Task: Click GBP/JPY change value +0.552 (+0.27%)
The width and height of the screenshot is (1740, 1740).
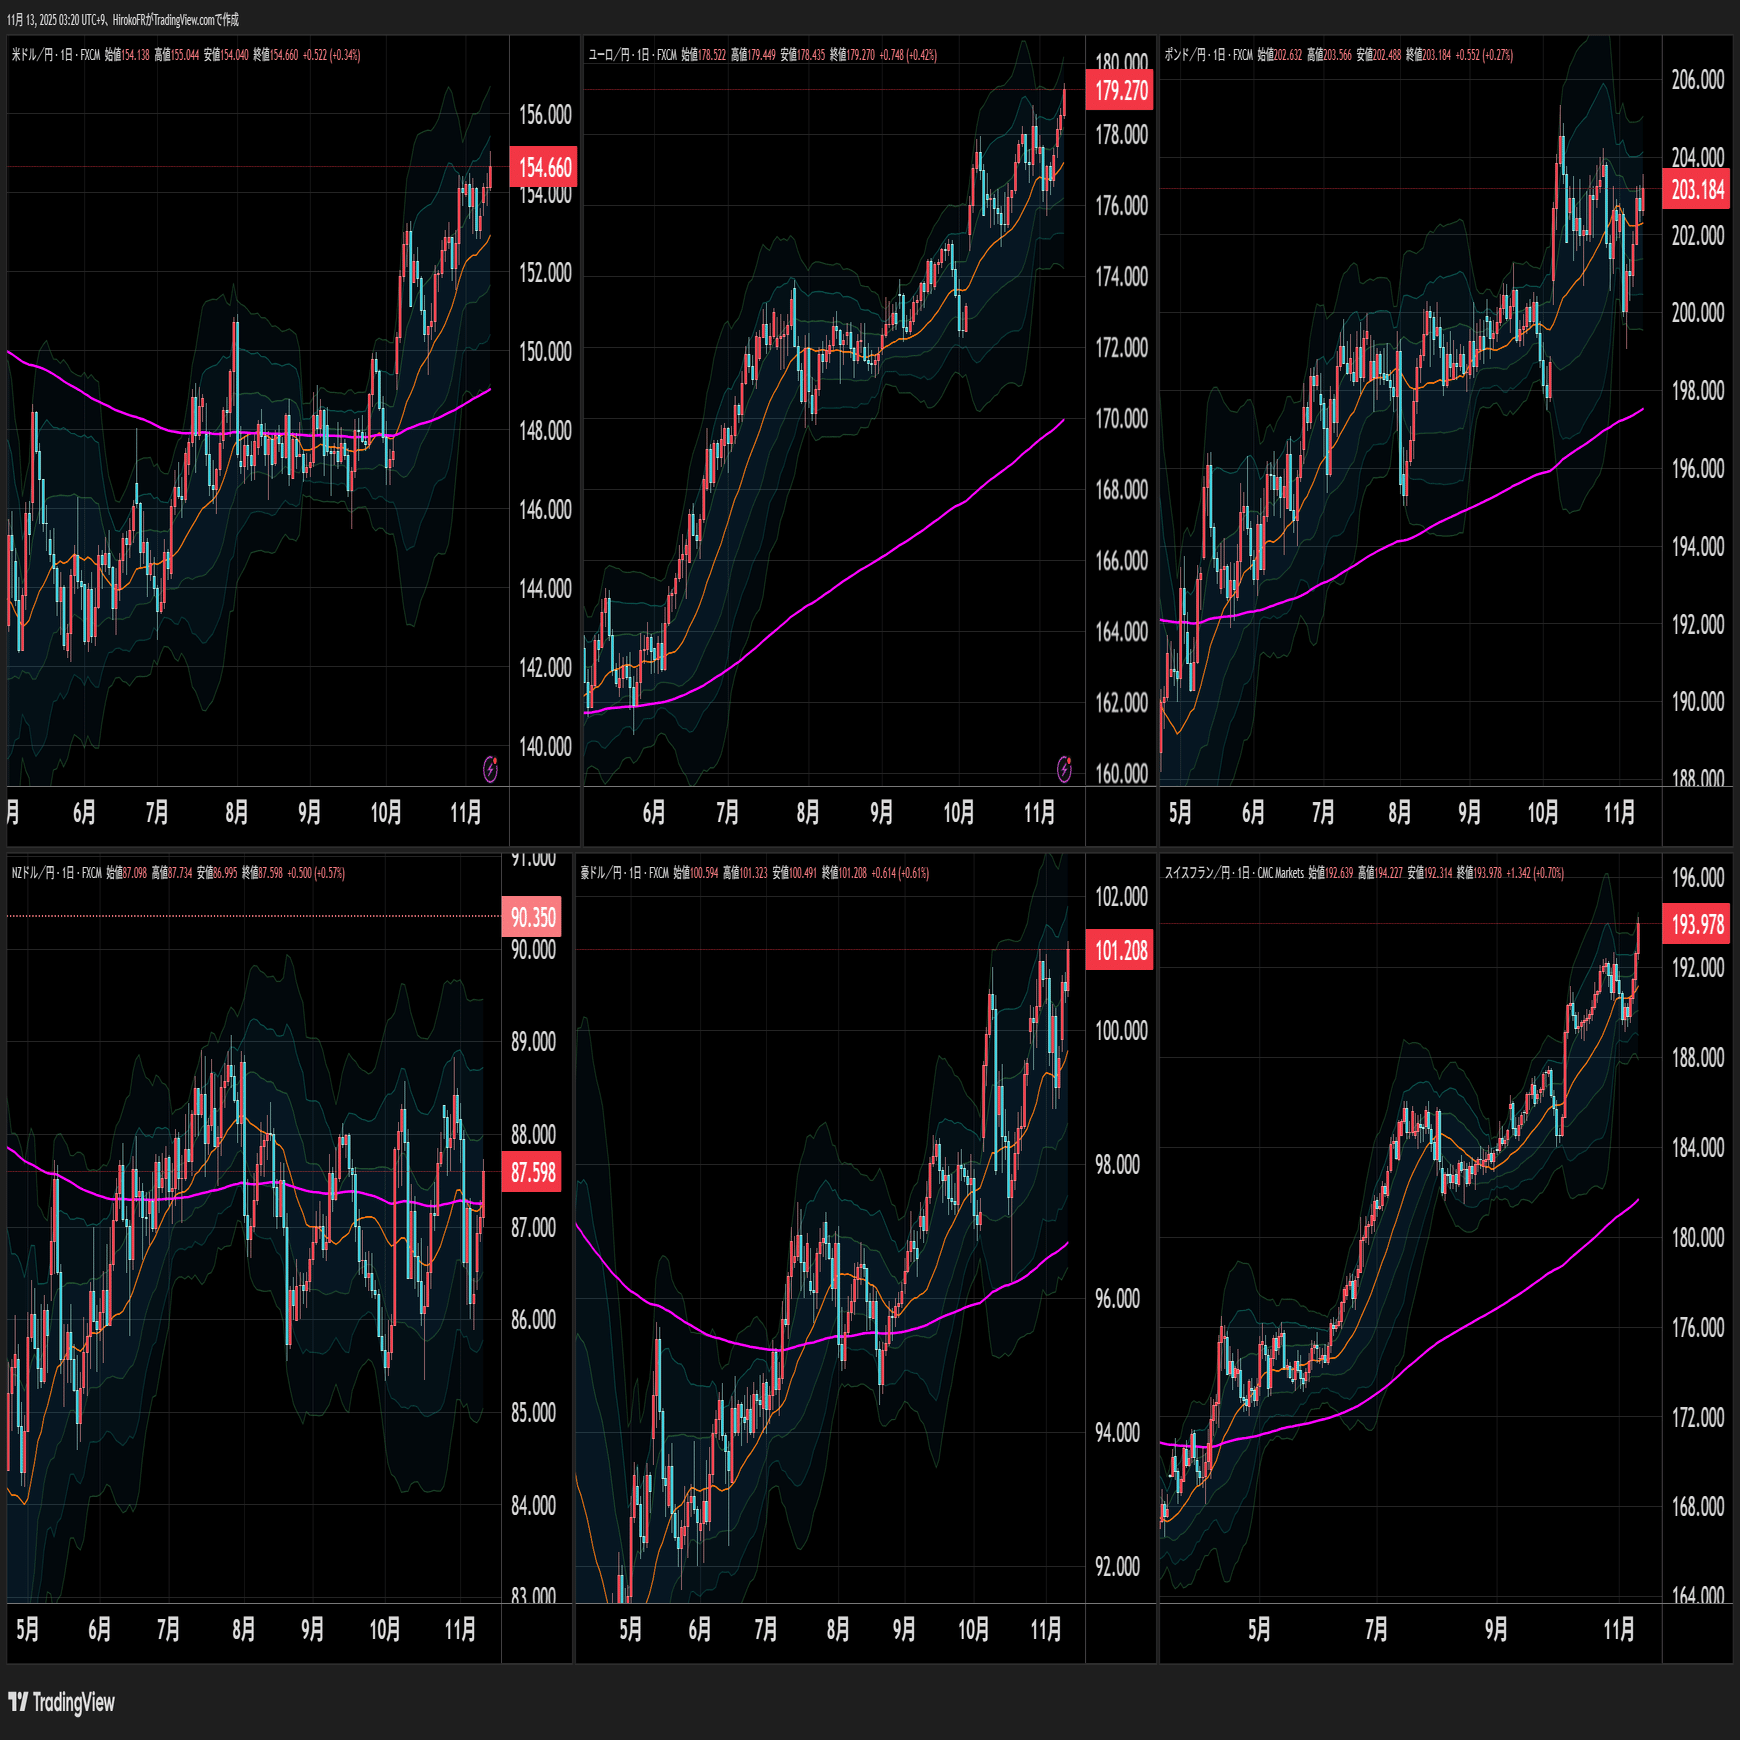Action: click(1484, 55)
